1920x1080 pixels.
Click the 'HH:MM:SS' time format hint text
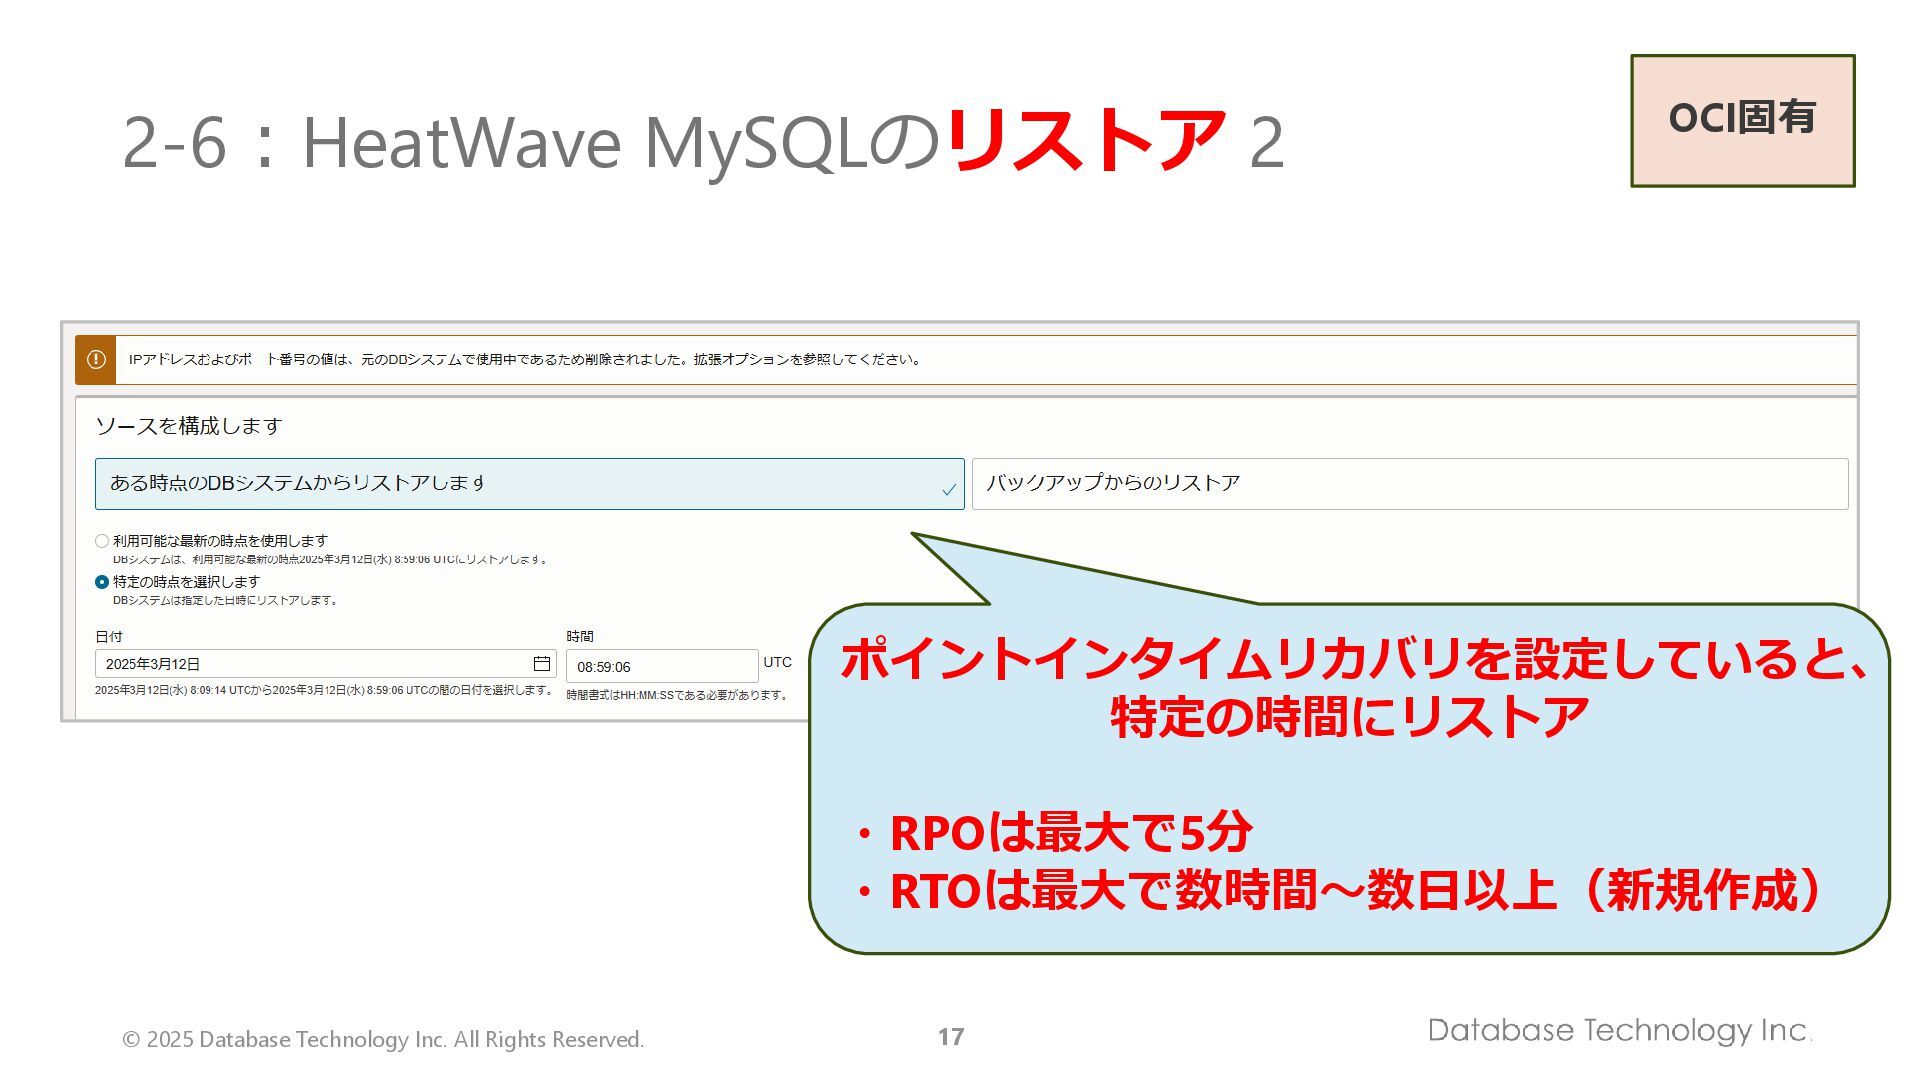pos(678,695)
